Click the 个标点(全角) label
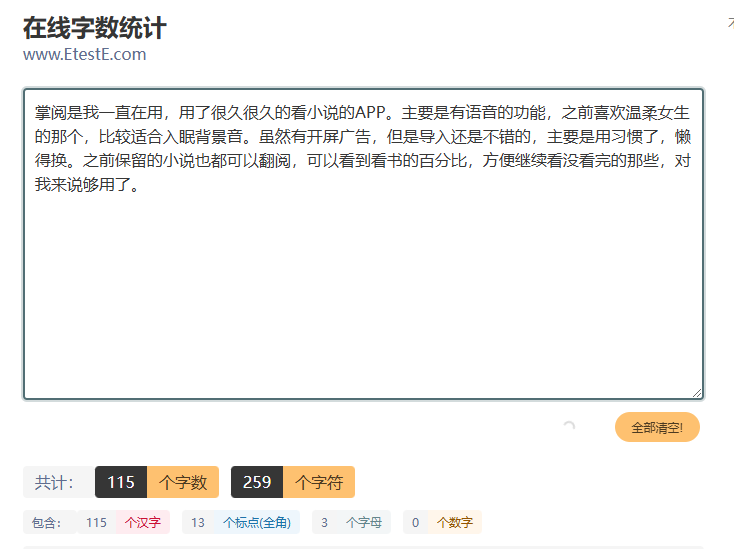Image resolution: width=734 pixels, height=549 pixels. pos(257,522)
